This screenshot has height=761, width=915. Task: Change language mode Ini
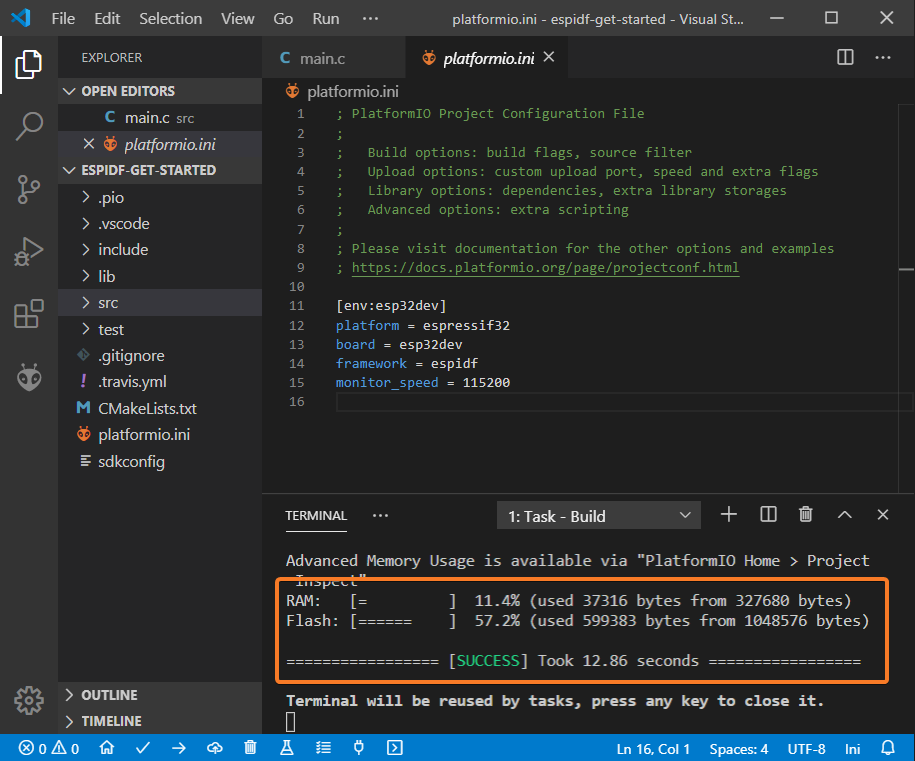click(x=852, y=749)
